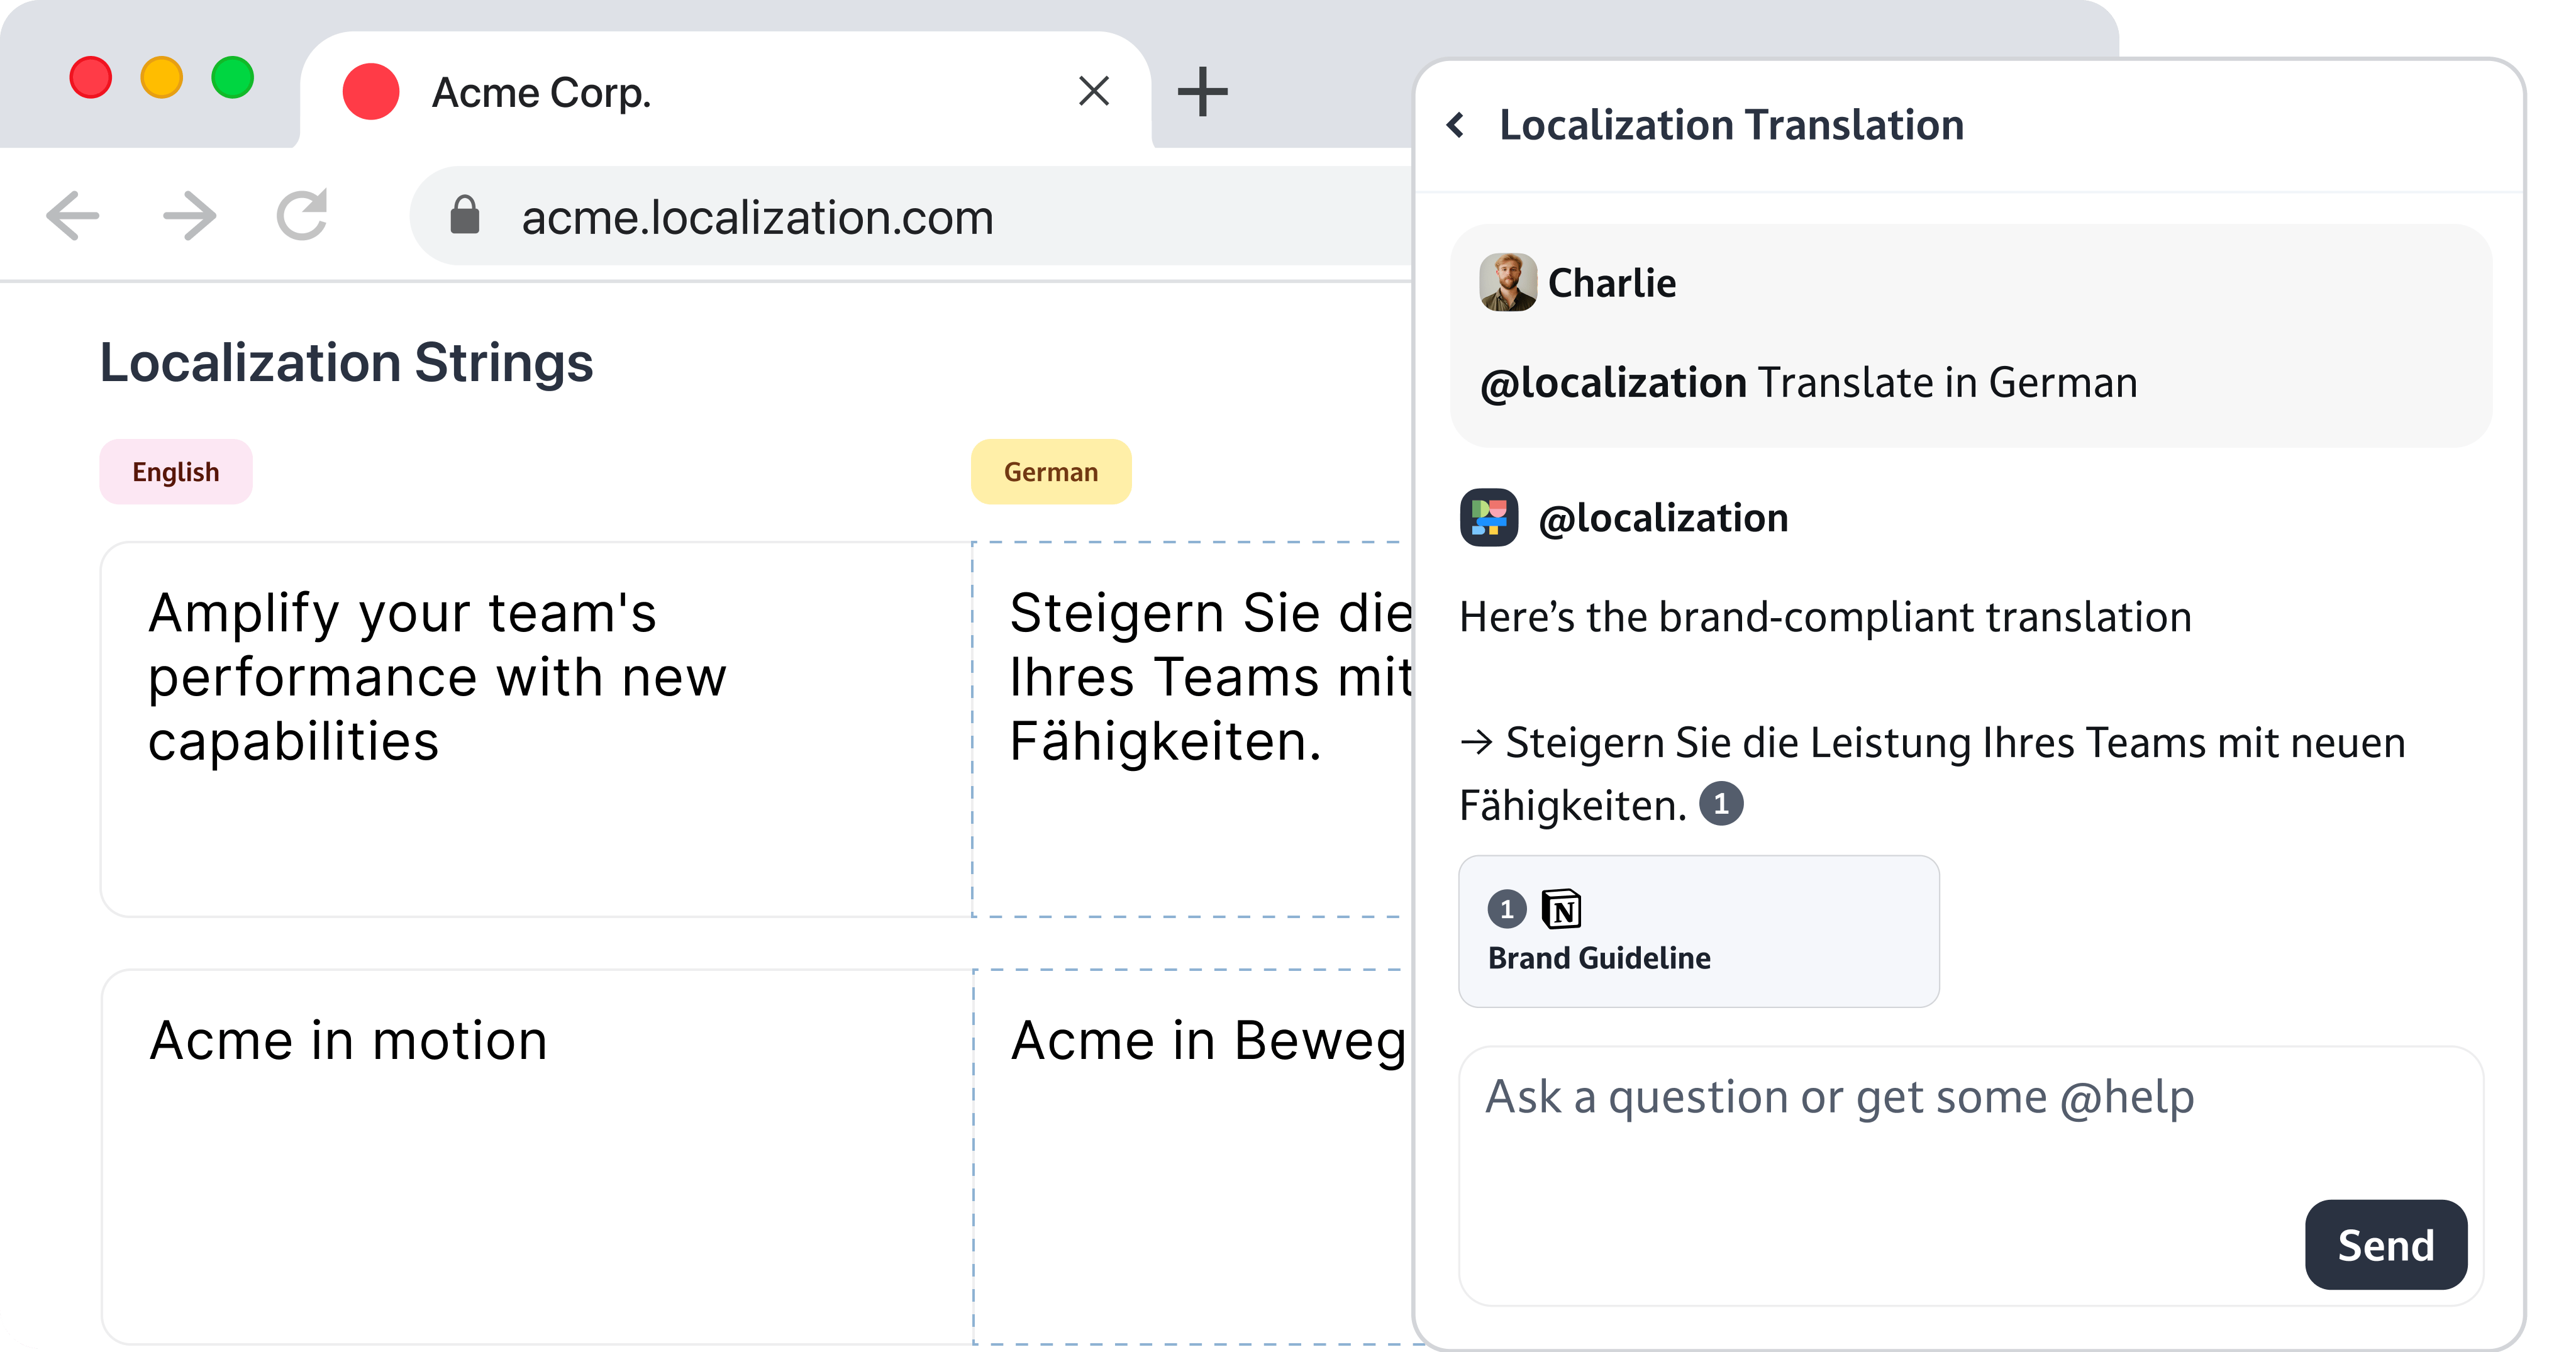Go back using the browser back arrow
2576x1352 pixels.
73,215
